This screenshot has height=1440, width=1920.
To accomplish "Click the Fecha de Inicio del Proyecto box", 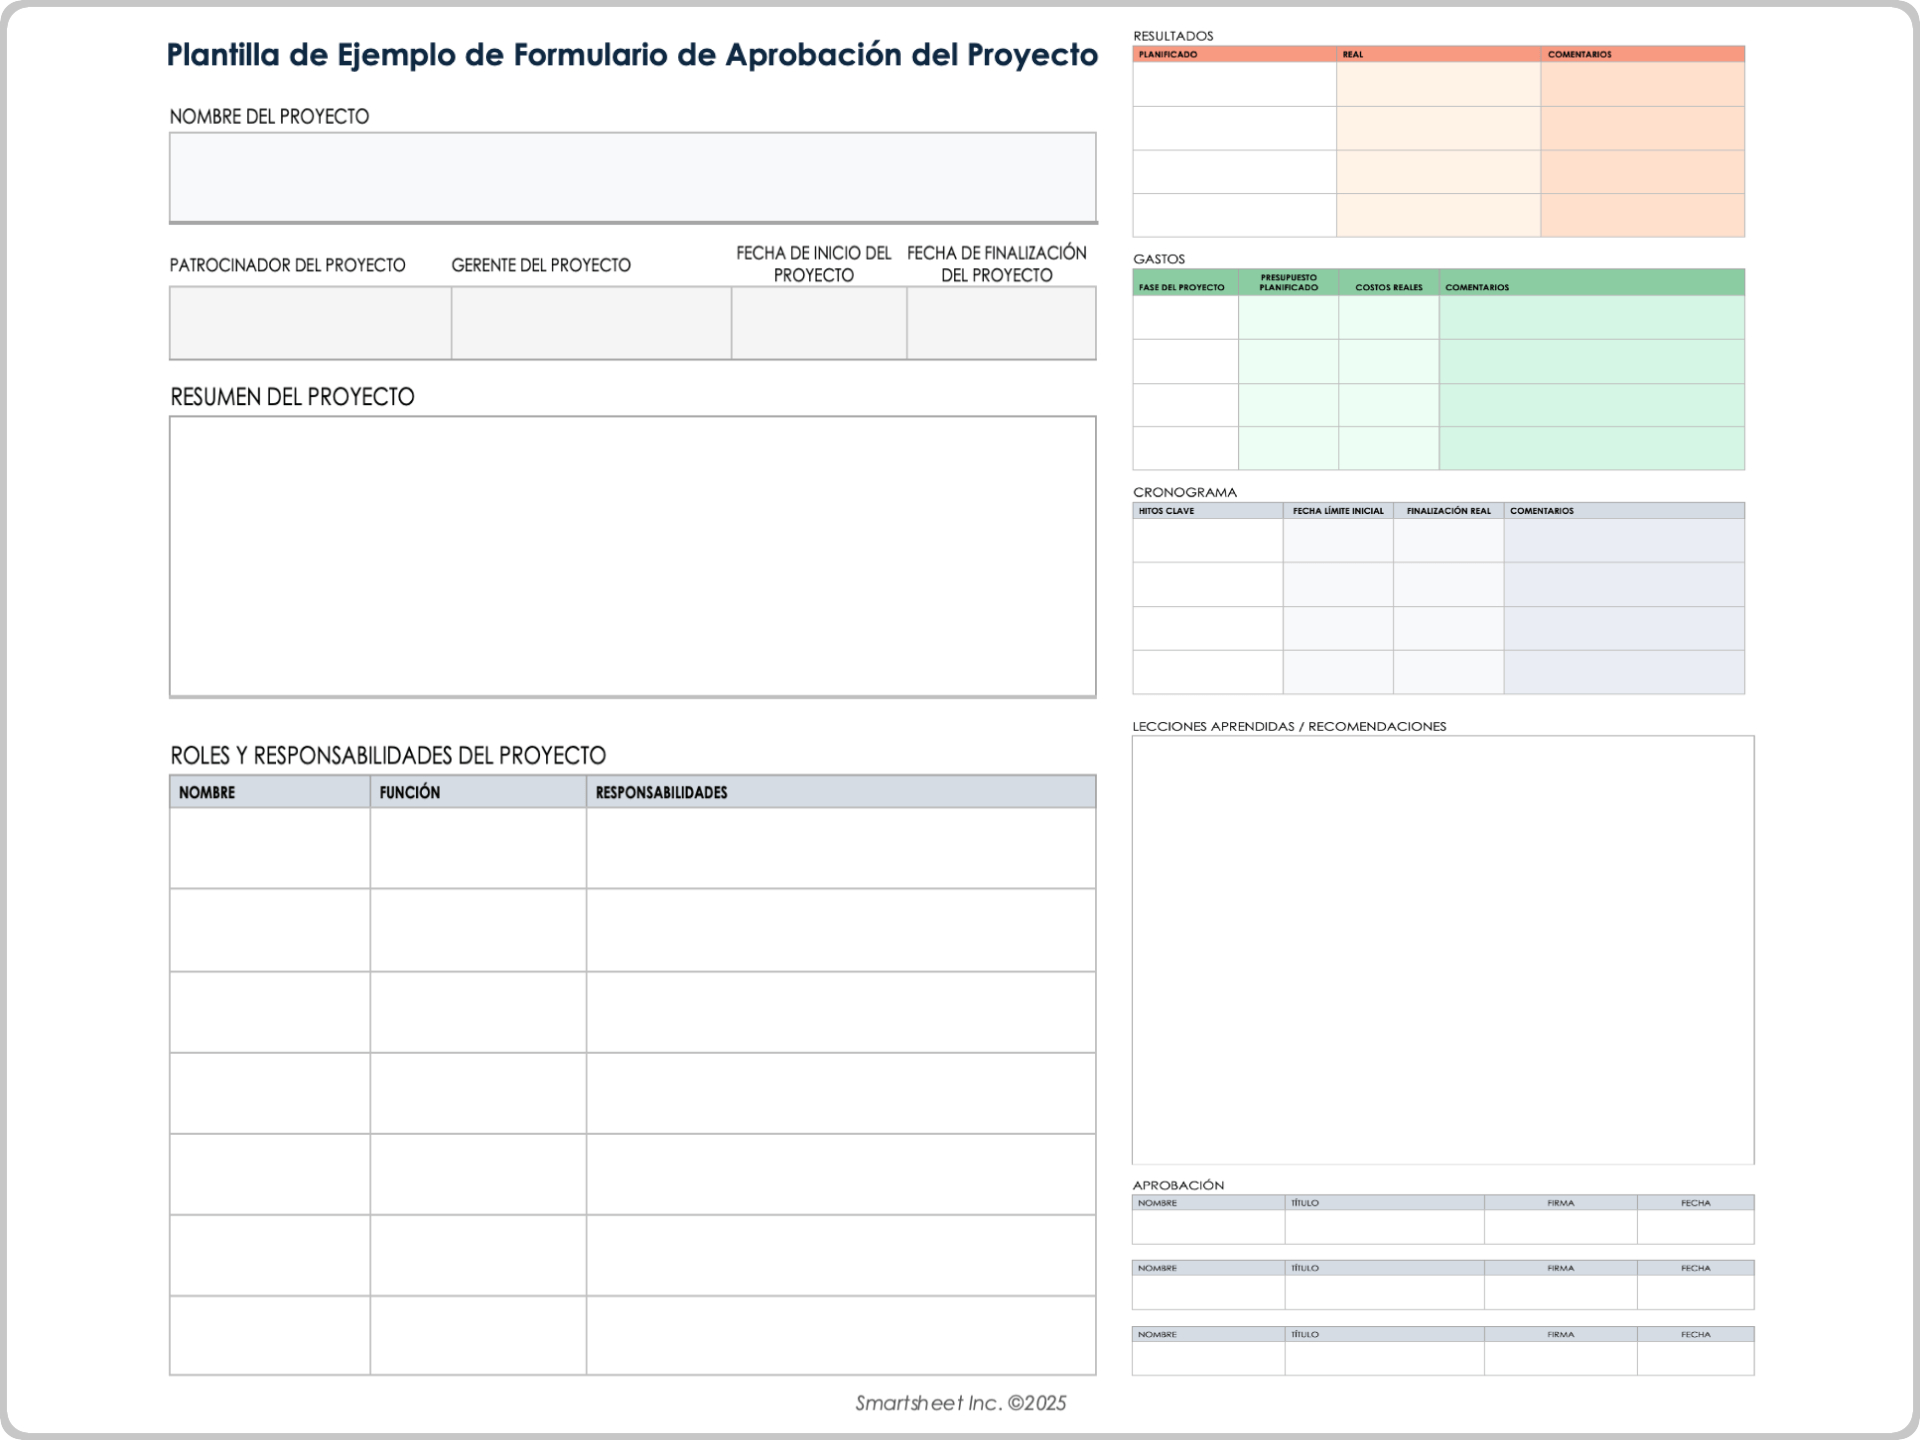I will click(818, 323).
